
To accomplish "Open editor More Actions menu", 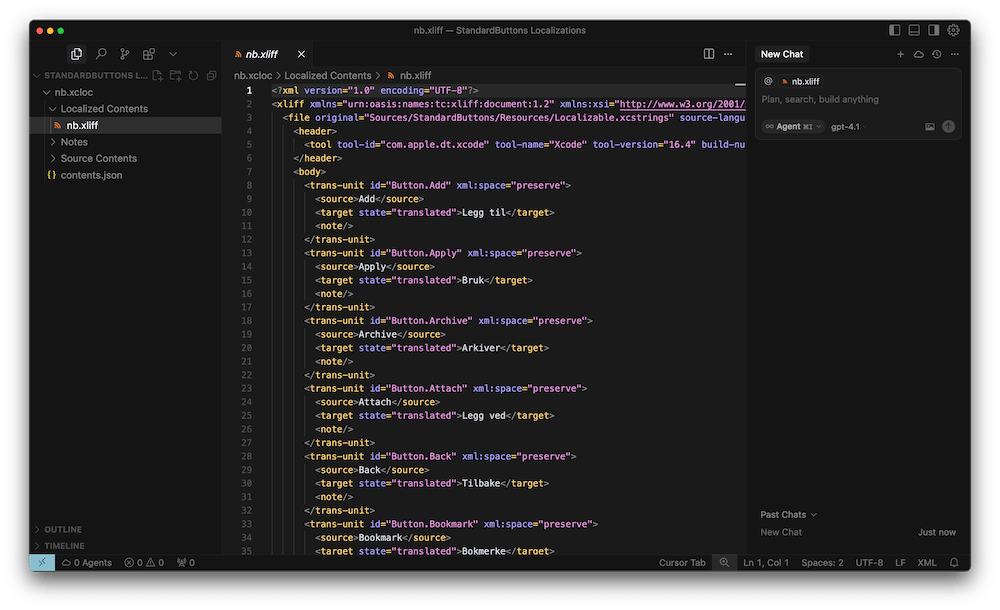I will 728,54.
